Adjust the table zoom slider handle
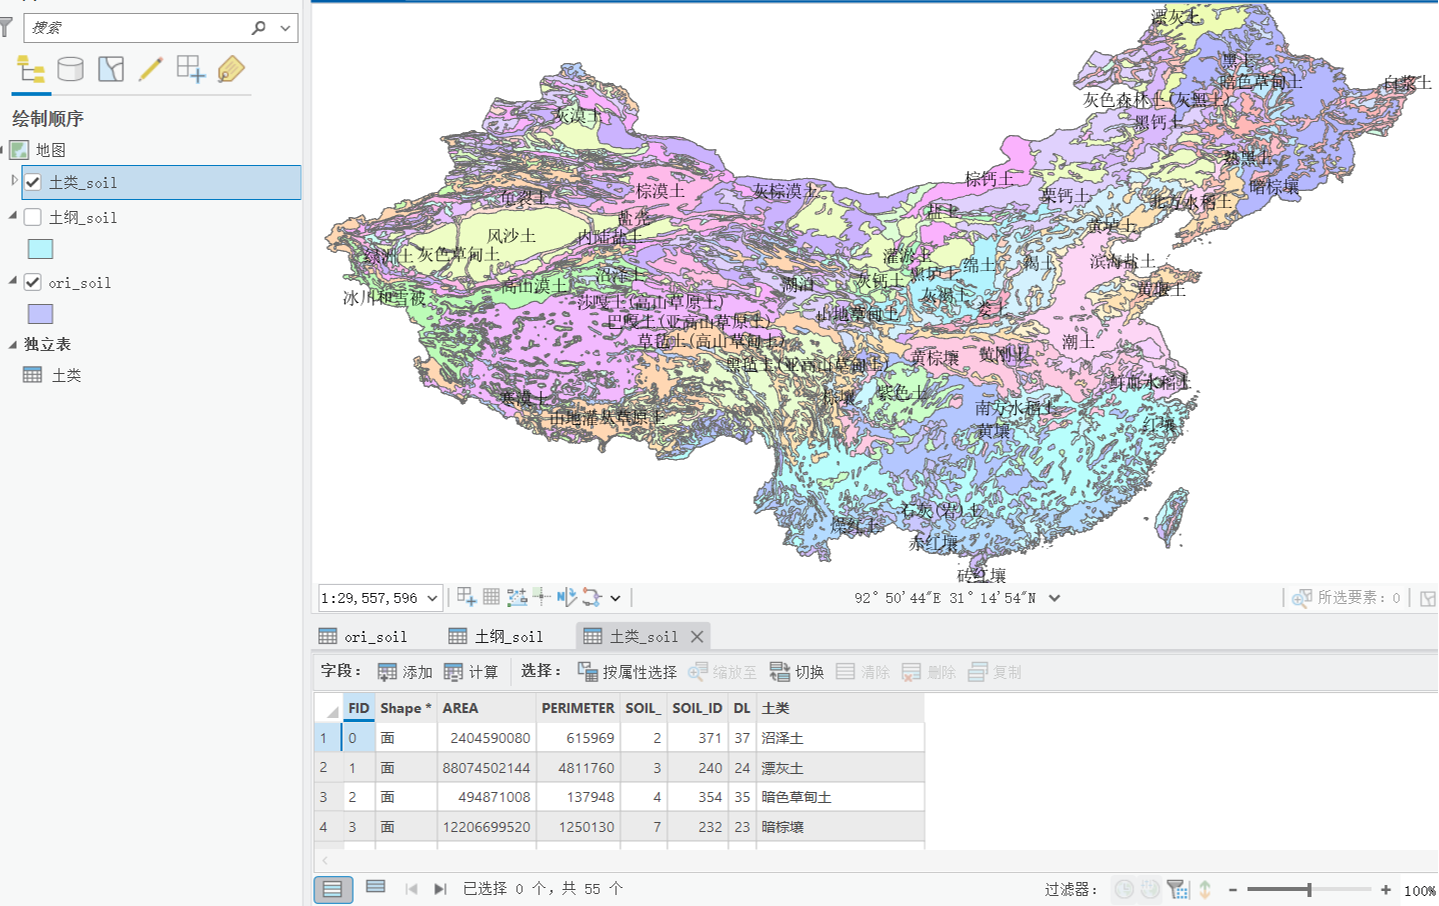The width and height of the screenshot is (1439, 906). pyautogui.click(x=1309, y=889)
